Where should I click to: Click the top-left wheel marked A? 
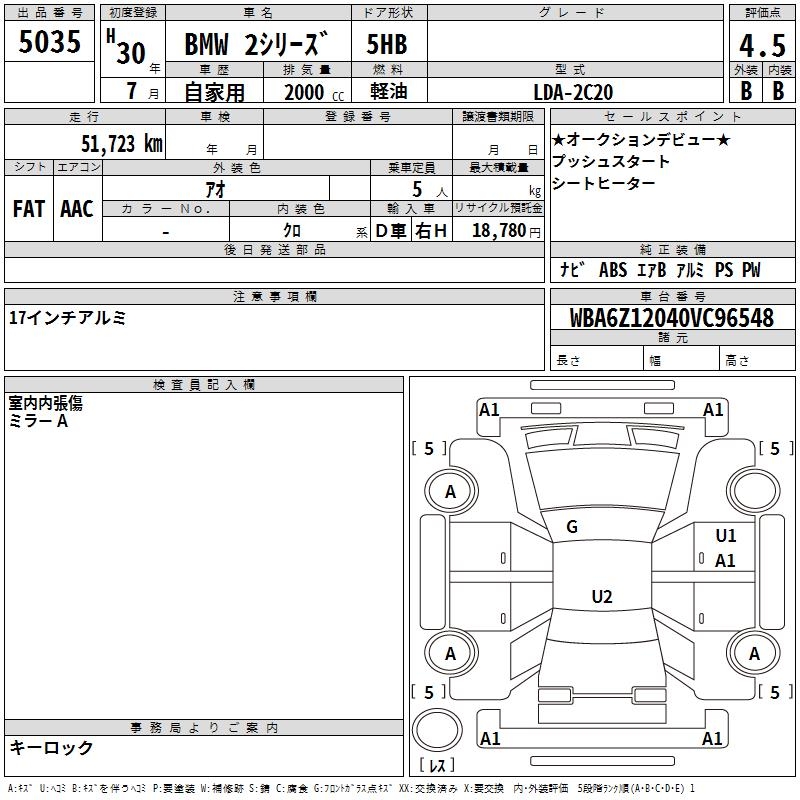coord(451,492)
